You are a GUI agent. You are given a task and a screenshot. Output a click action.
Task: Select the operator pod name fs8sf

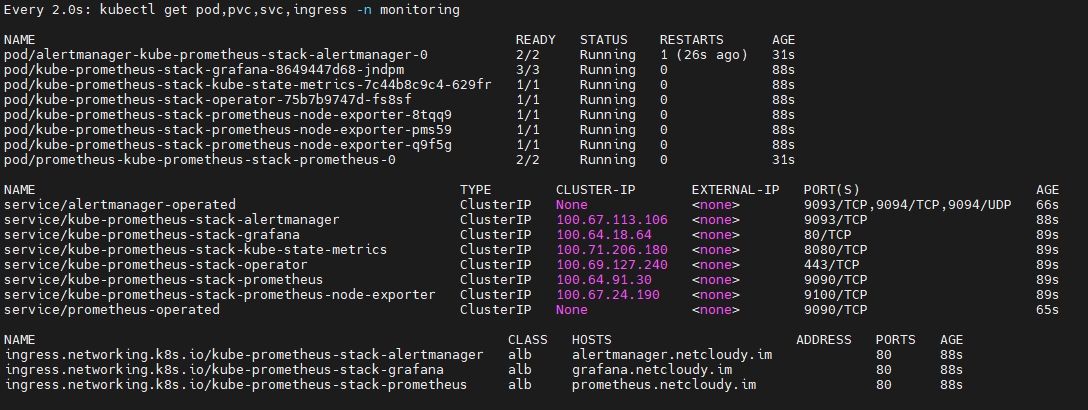(207, 100)
